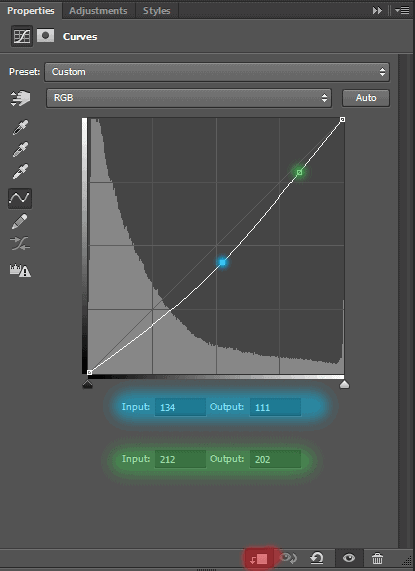Select the edit points curve tool
This screenshot has width=415, height=571.
pyautogui.click(x=20, y=198)
